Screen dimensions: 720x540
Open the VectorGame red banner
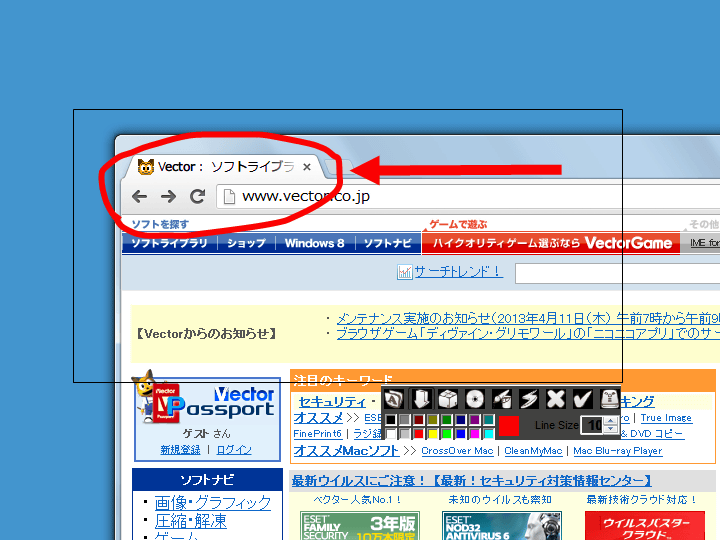(551, 243)
